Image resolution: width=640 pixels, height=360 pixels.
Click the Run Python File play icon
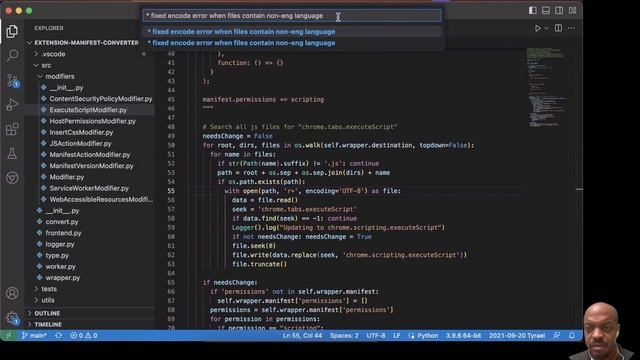tap(538, 28)
